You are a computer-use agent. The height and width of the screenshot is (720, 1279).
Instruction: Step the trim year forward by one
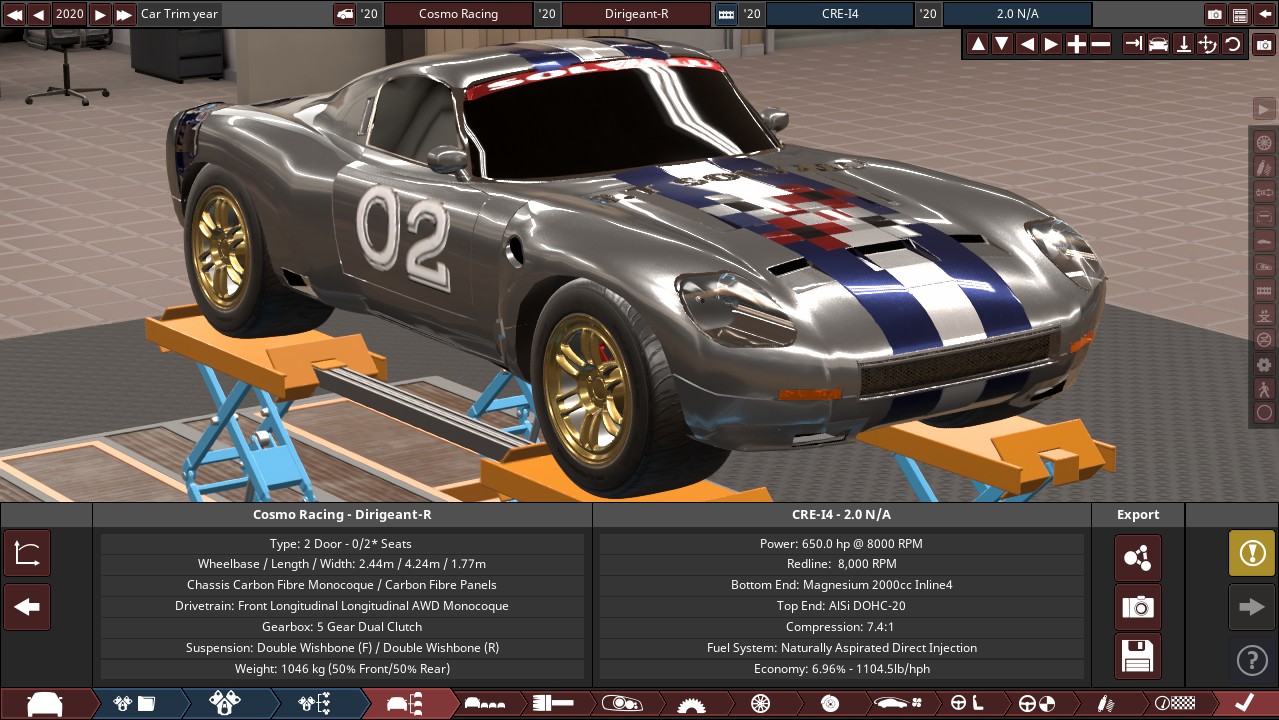click(100, 14)
